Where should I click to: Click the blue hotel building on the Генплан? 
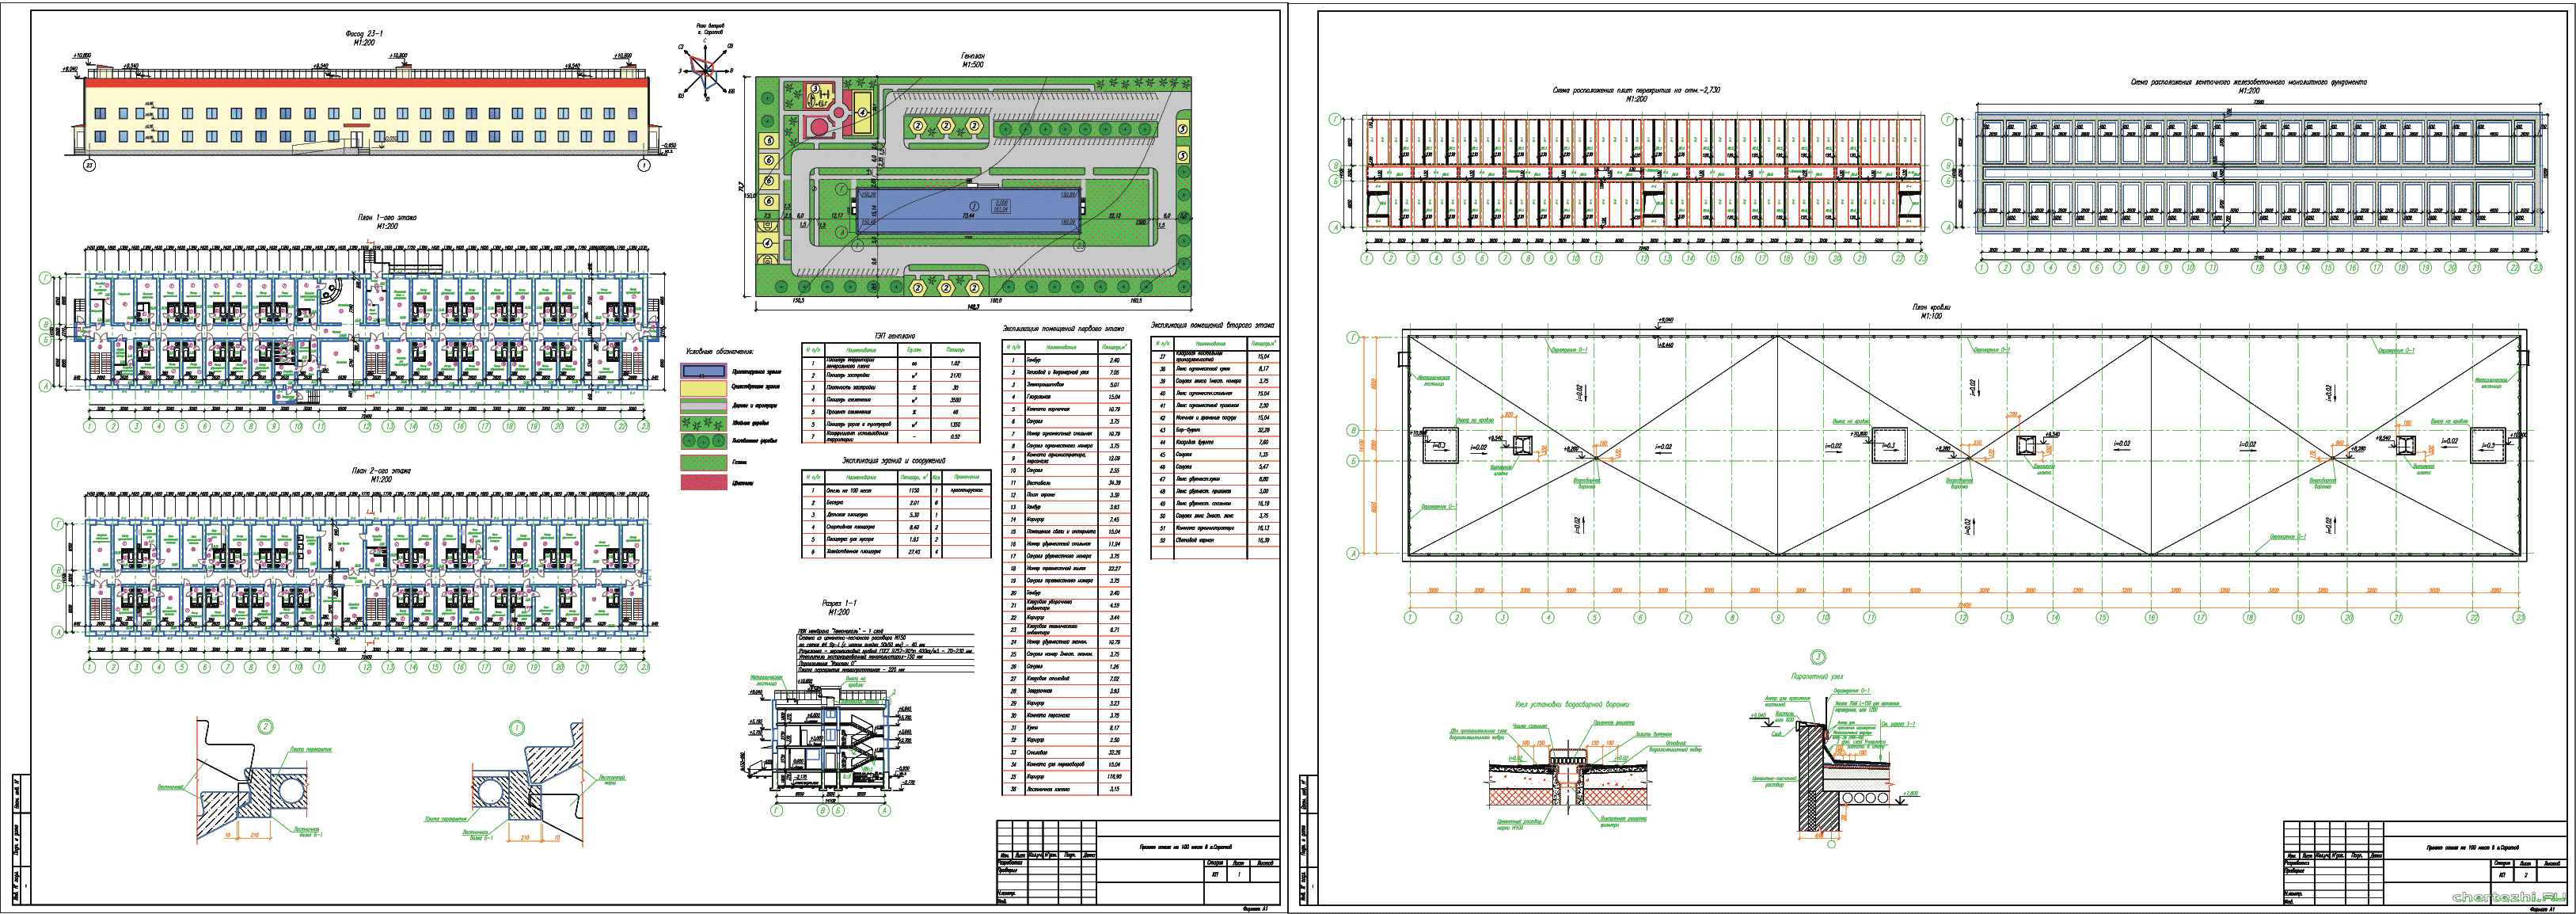[x=968, y=209]
